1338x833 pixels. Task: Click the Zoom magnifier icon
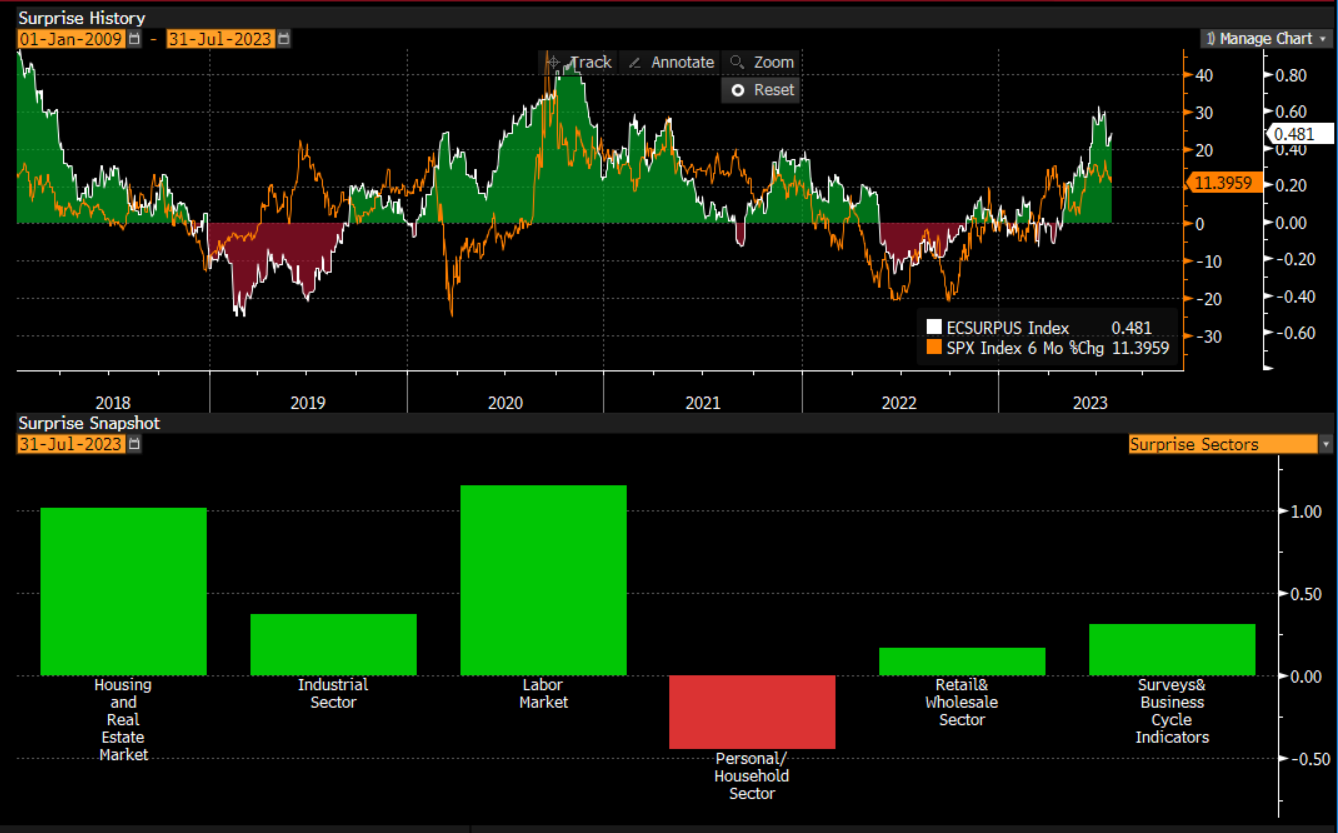pos(737,62)
